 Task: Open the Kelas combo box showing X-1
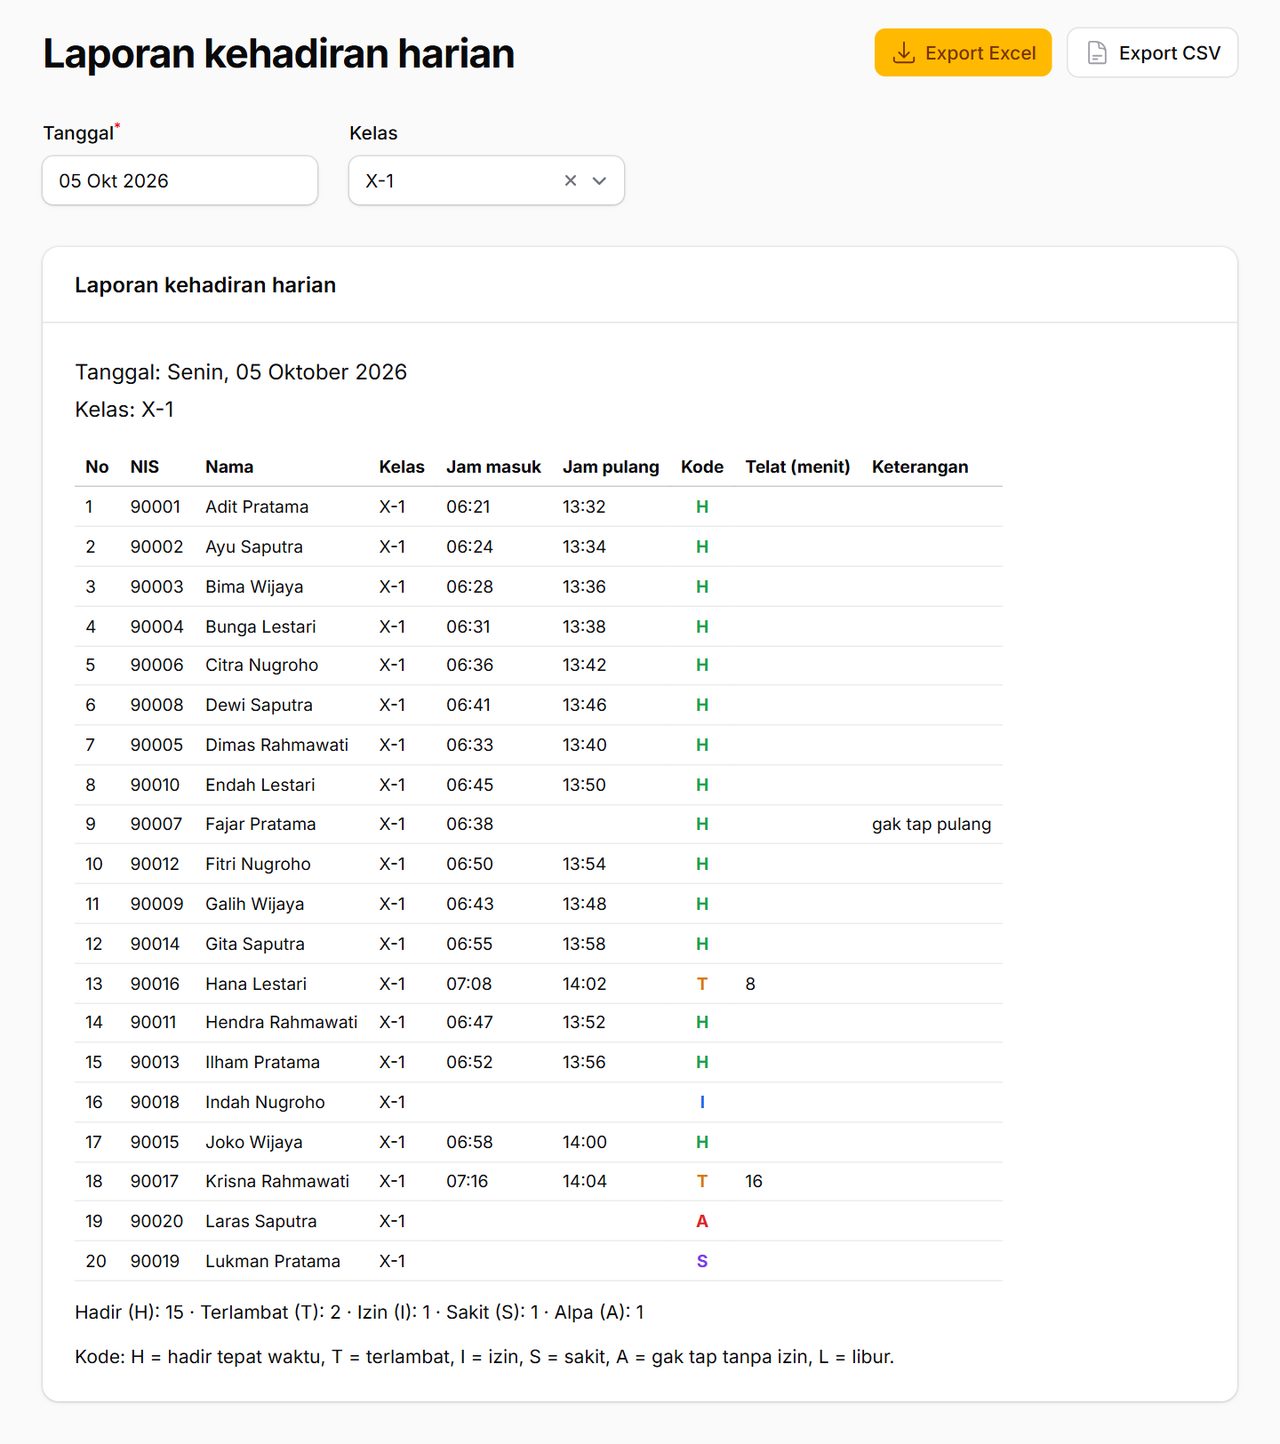(486, 181)
